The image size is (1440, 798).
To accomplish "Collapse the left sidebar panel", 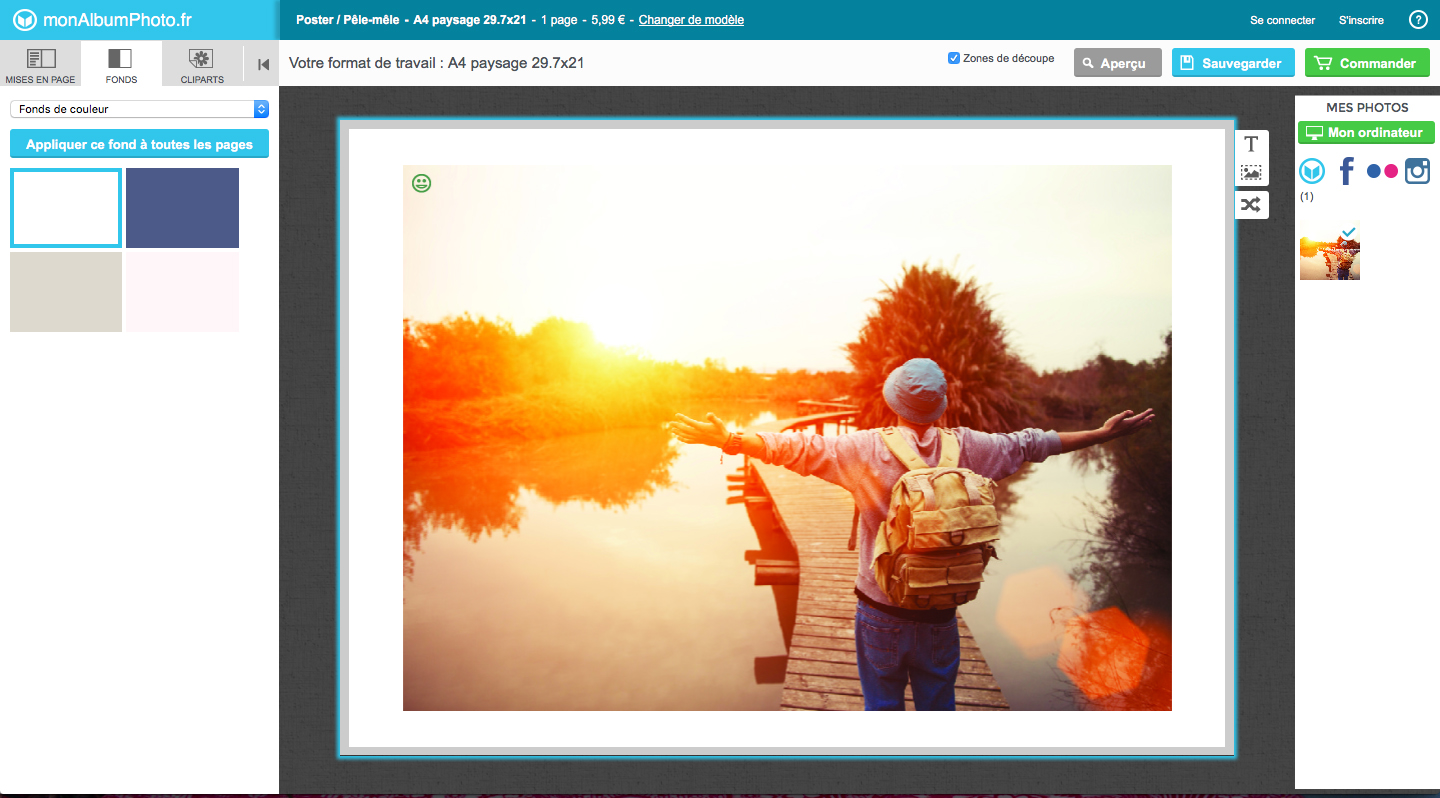I will 263,64.
